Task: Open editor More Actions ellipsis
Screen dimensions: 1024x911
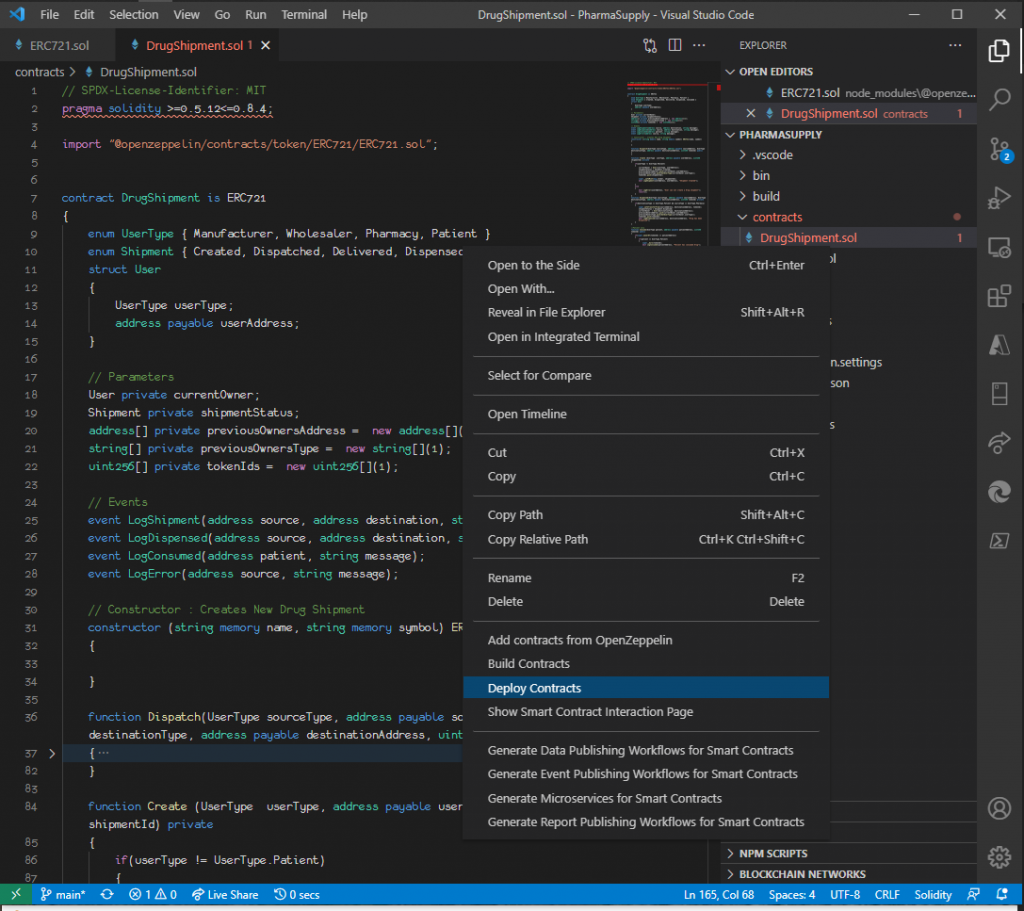Action: point(699,45)
